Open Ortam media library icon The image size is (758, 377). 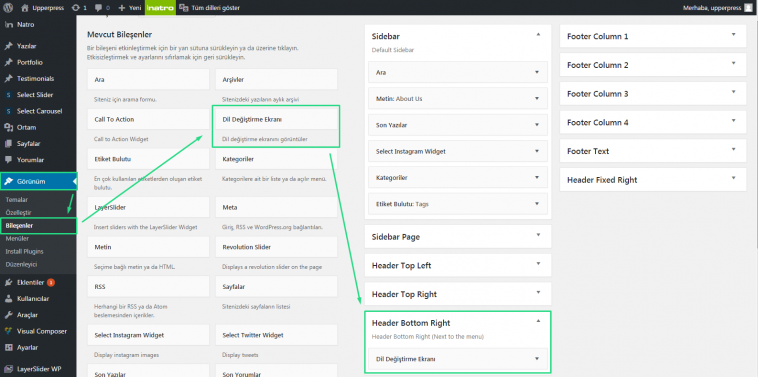tap(8, 128)
